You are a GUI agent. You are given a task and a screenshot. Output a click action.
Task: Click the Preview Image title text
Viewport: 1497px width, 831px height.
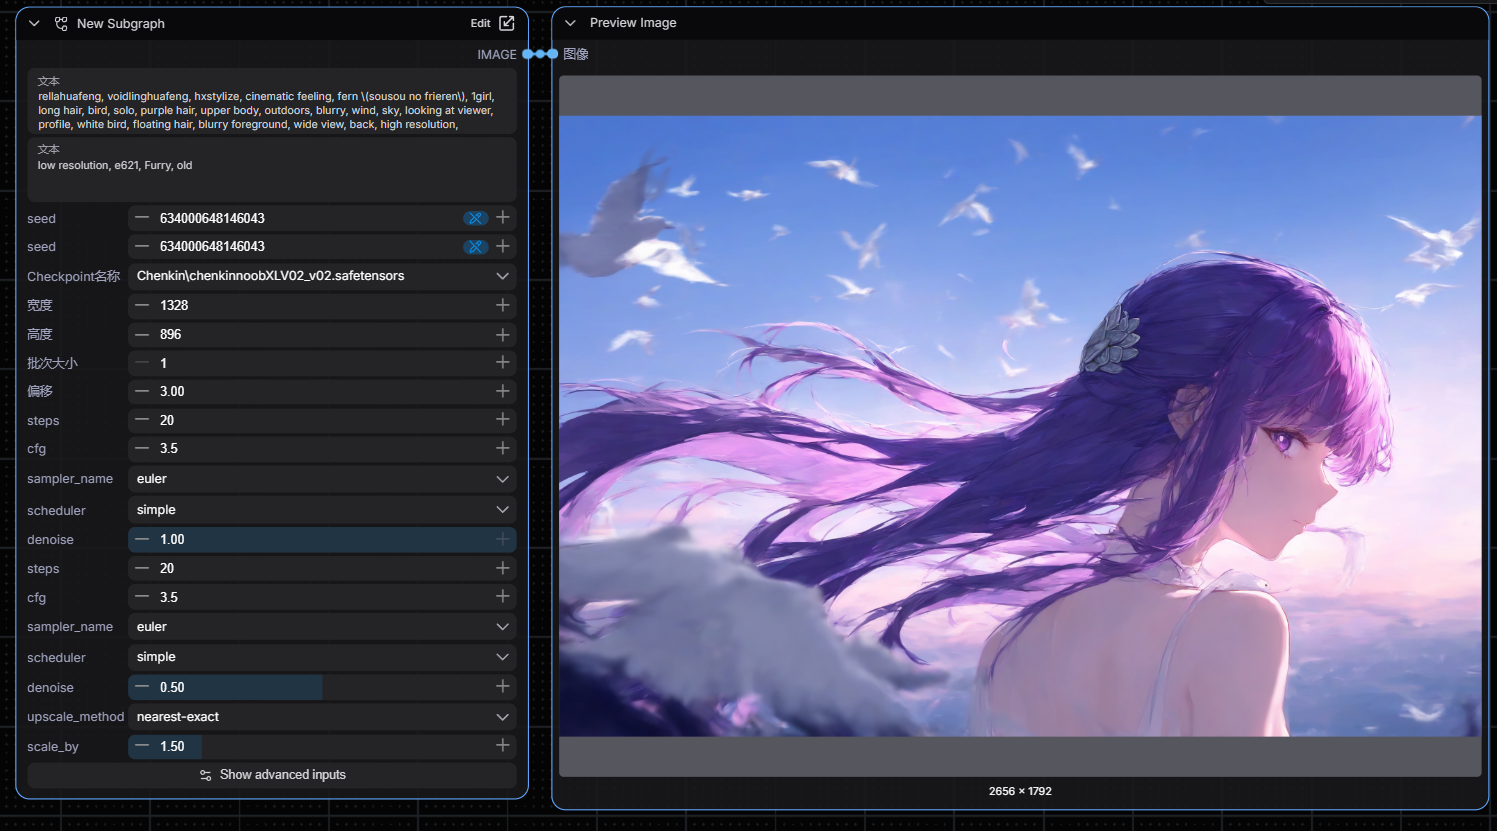tap(633, 23)
